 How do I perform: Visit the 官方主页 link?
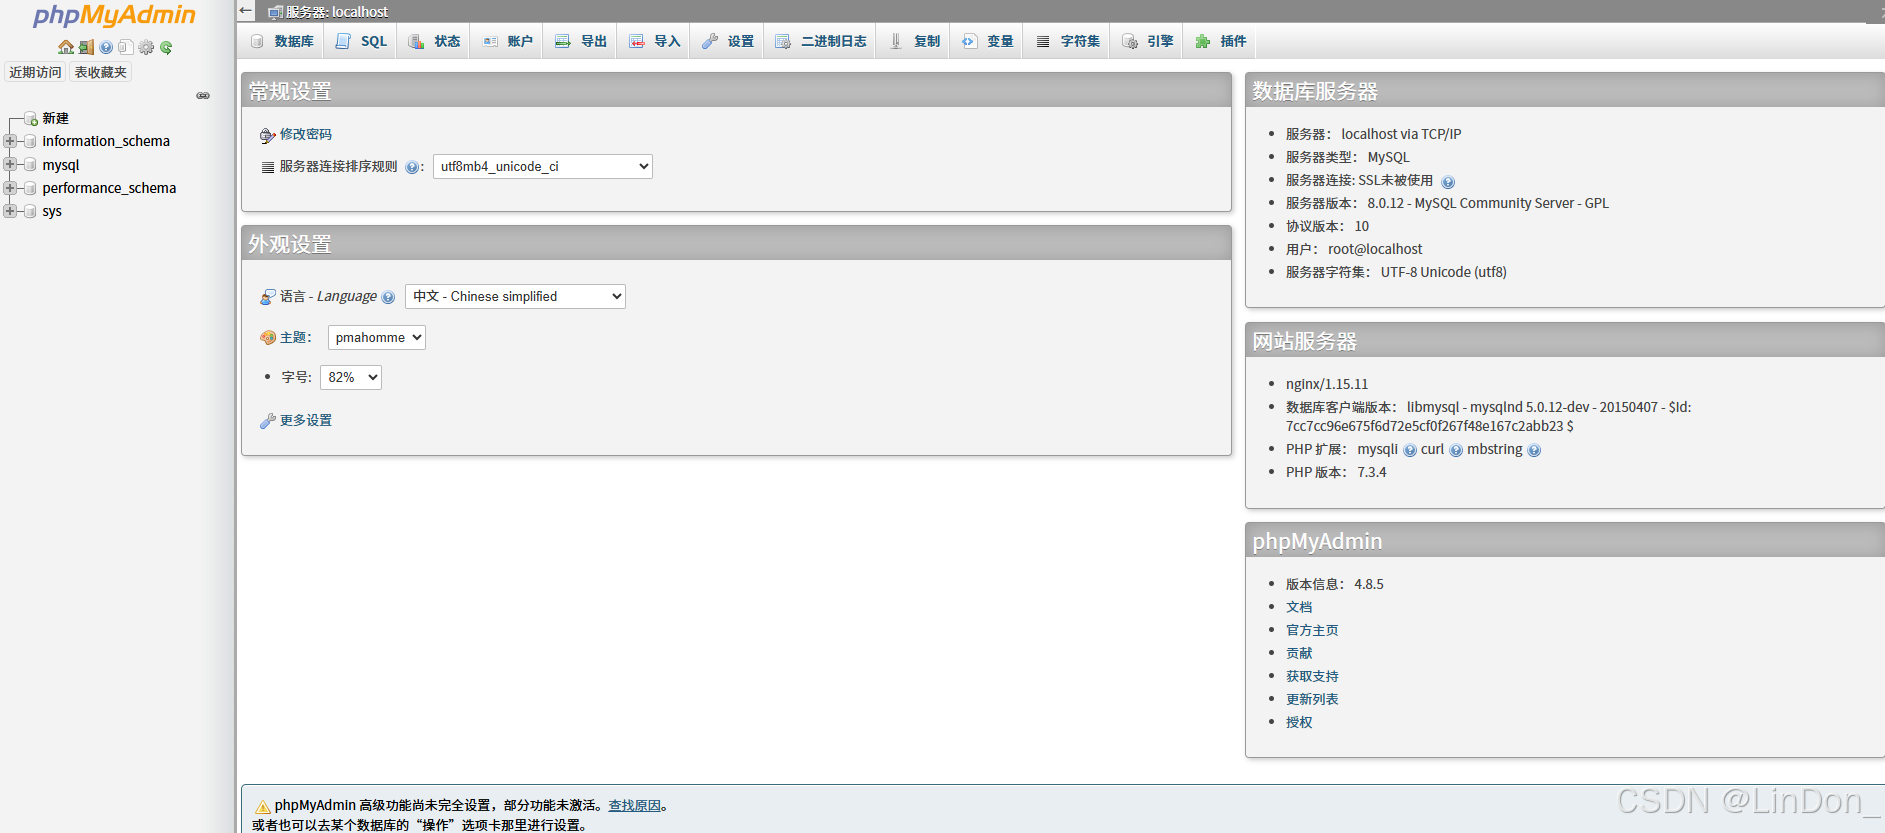point(1312,630)
